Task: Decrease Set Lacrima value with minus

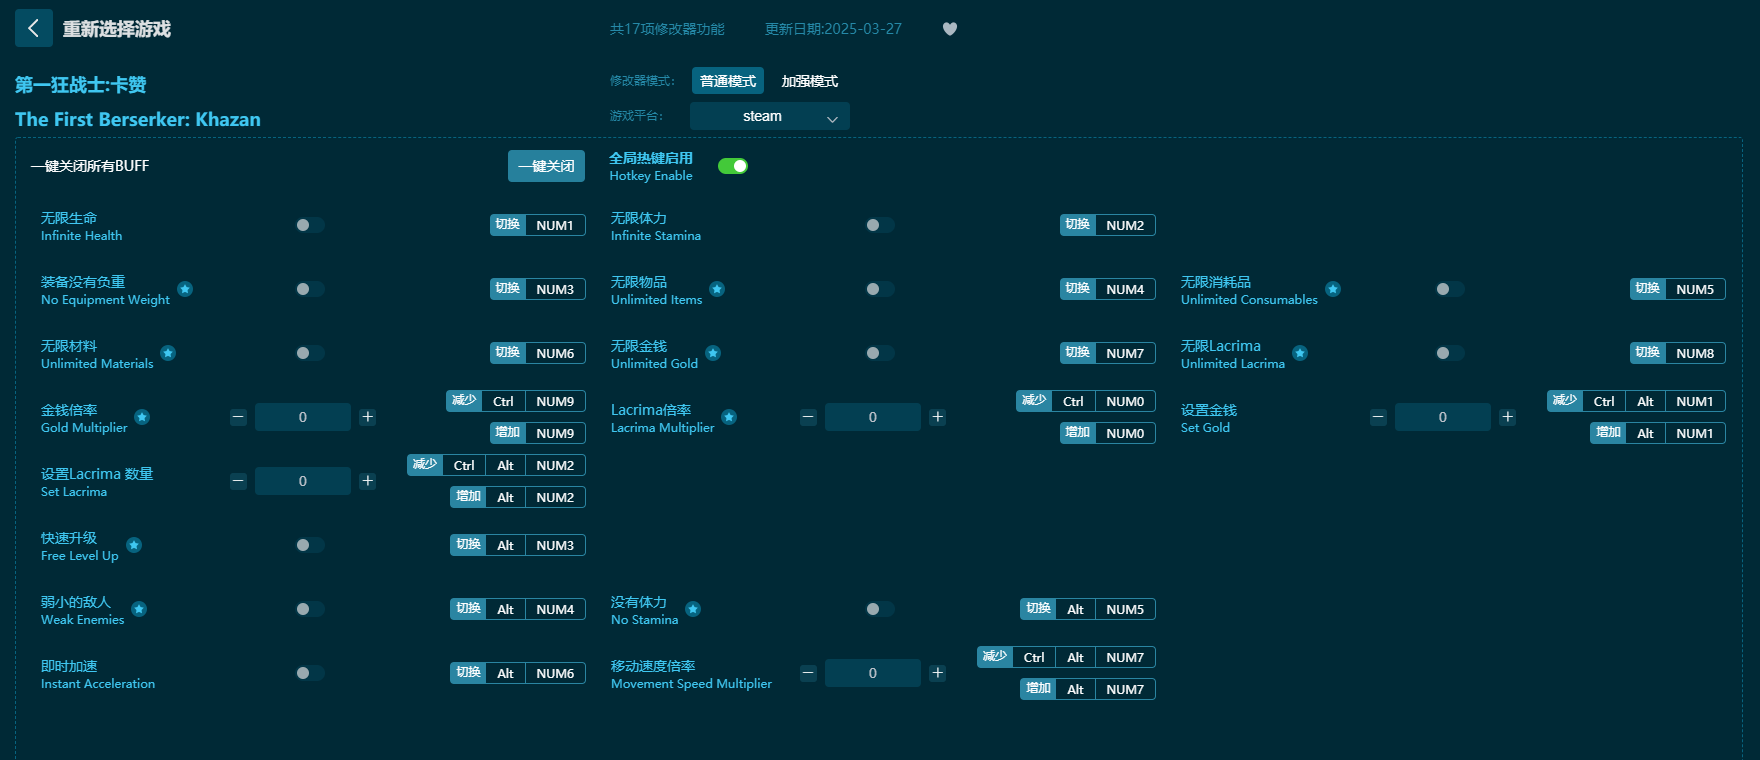Action: pyautogui.click(x=238, y=481)
